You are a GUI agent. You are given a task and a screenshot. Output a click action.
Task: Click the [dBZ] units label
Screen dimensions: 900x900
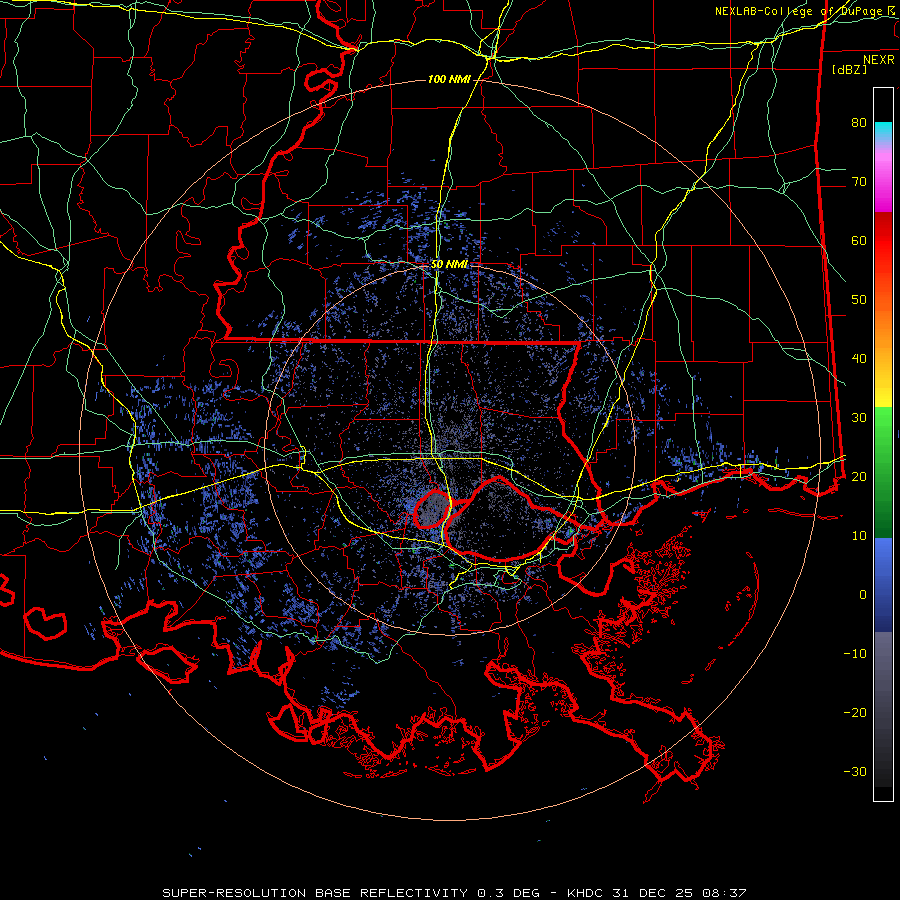coord(849,69)
